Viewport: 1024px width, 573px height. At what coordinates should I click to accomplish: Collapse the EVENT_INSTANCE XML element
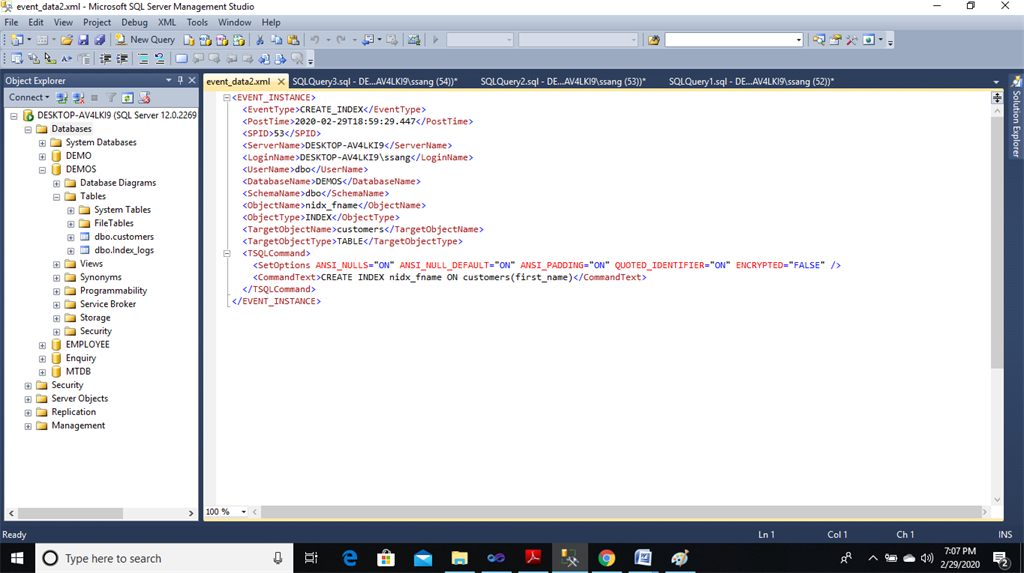(x=227, y=97)
